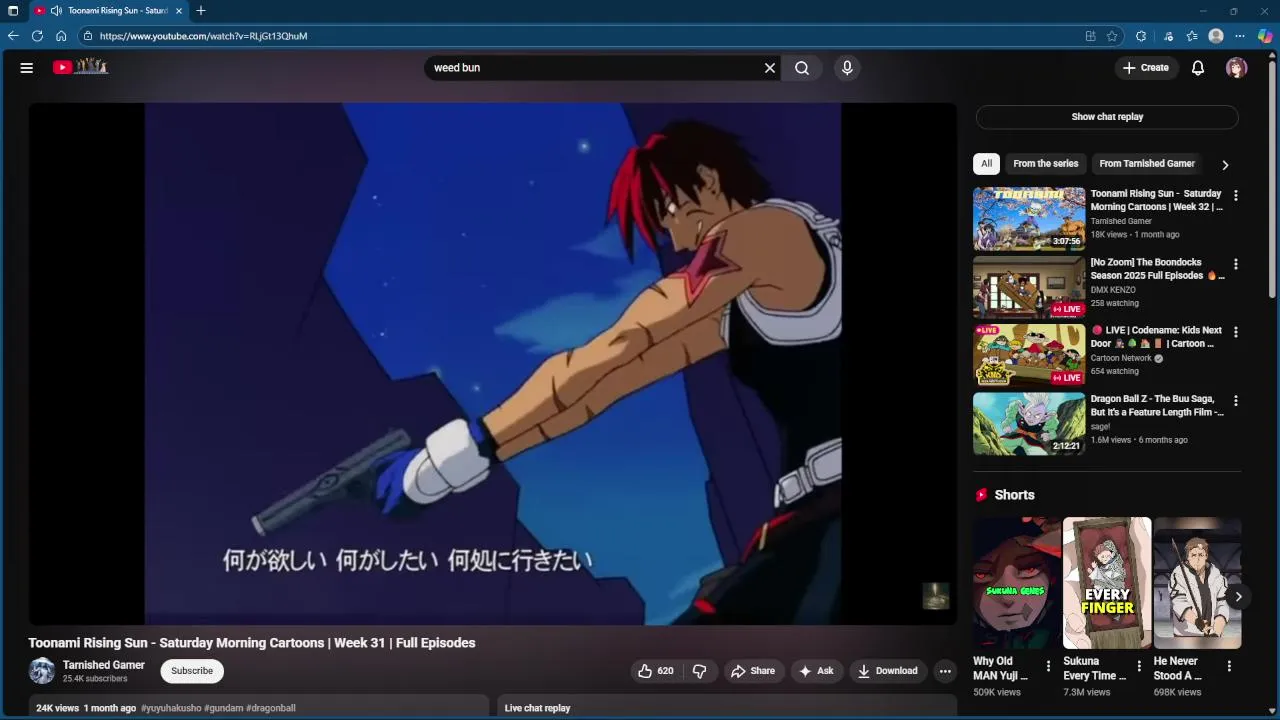Select the 'All' filter chip
The height and width of the screenshot is (720, 1280).
pos(986,164)
